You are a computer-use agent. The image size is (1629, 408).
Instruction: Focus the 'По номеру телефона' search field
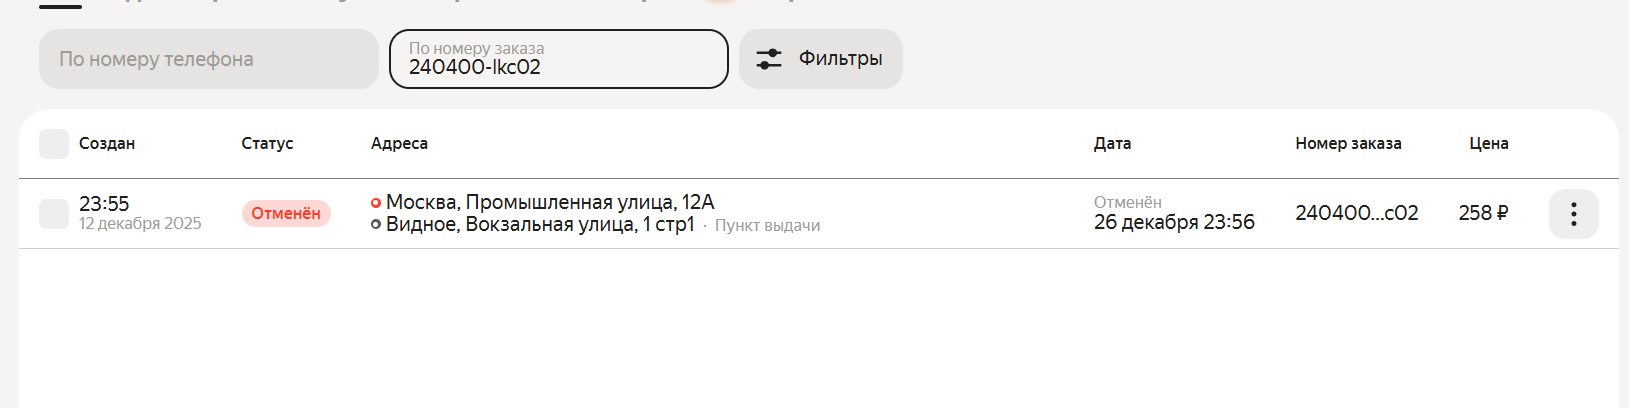point(208,59)
